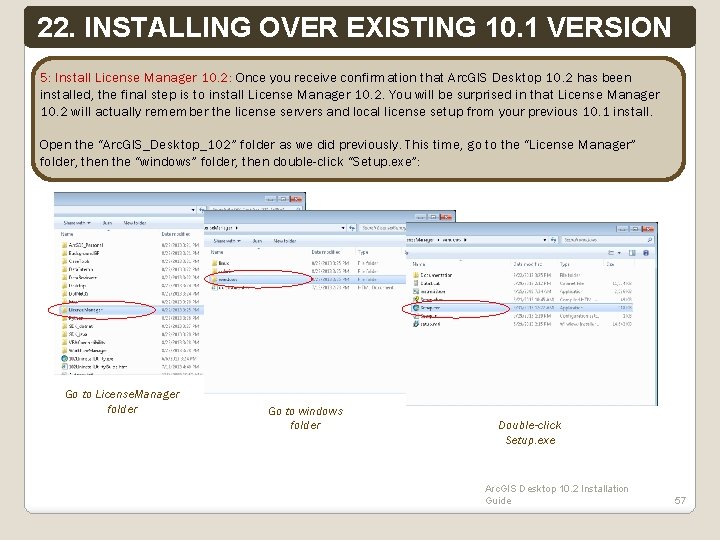Open the circled windows folder in middle window
This screenshot has height=540, width=720.
(308, 279)
